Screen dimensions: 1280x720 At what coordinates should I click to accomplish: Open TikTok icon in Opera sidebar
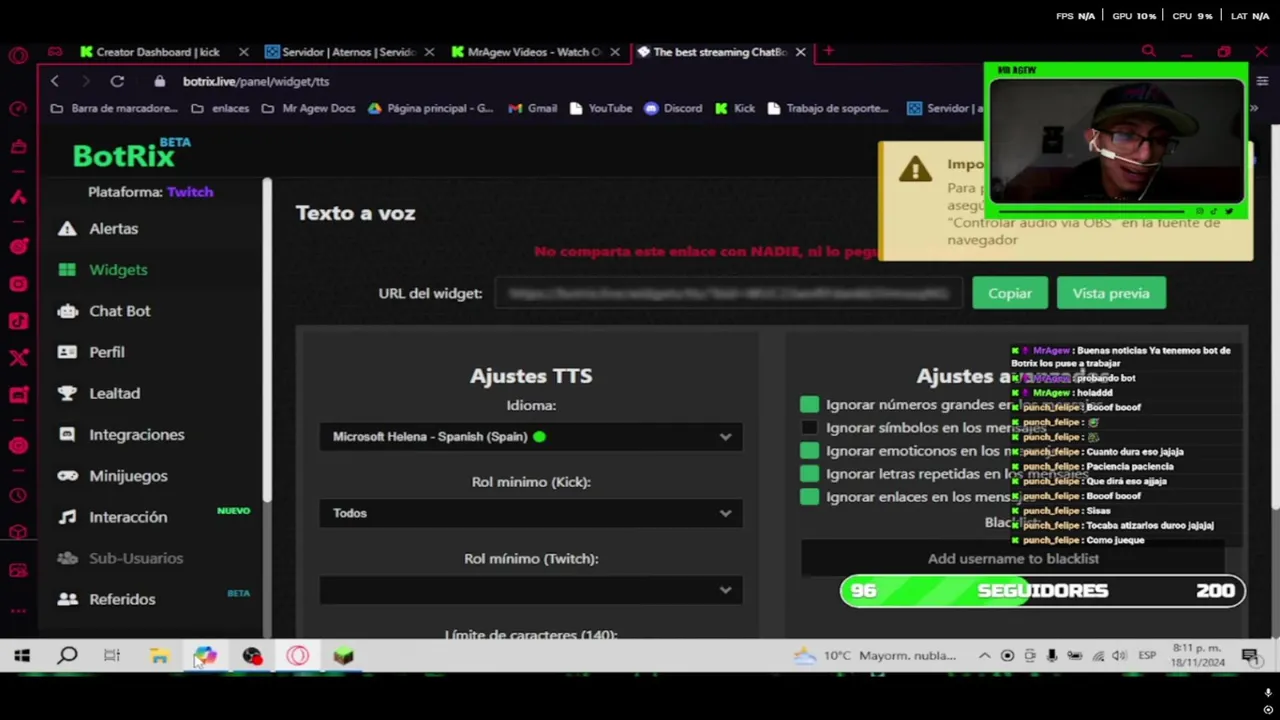point(18,321)
